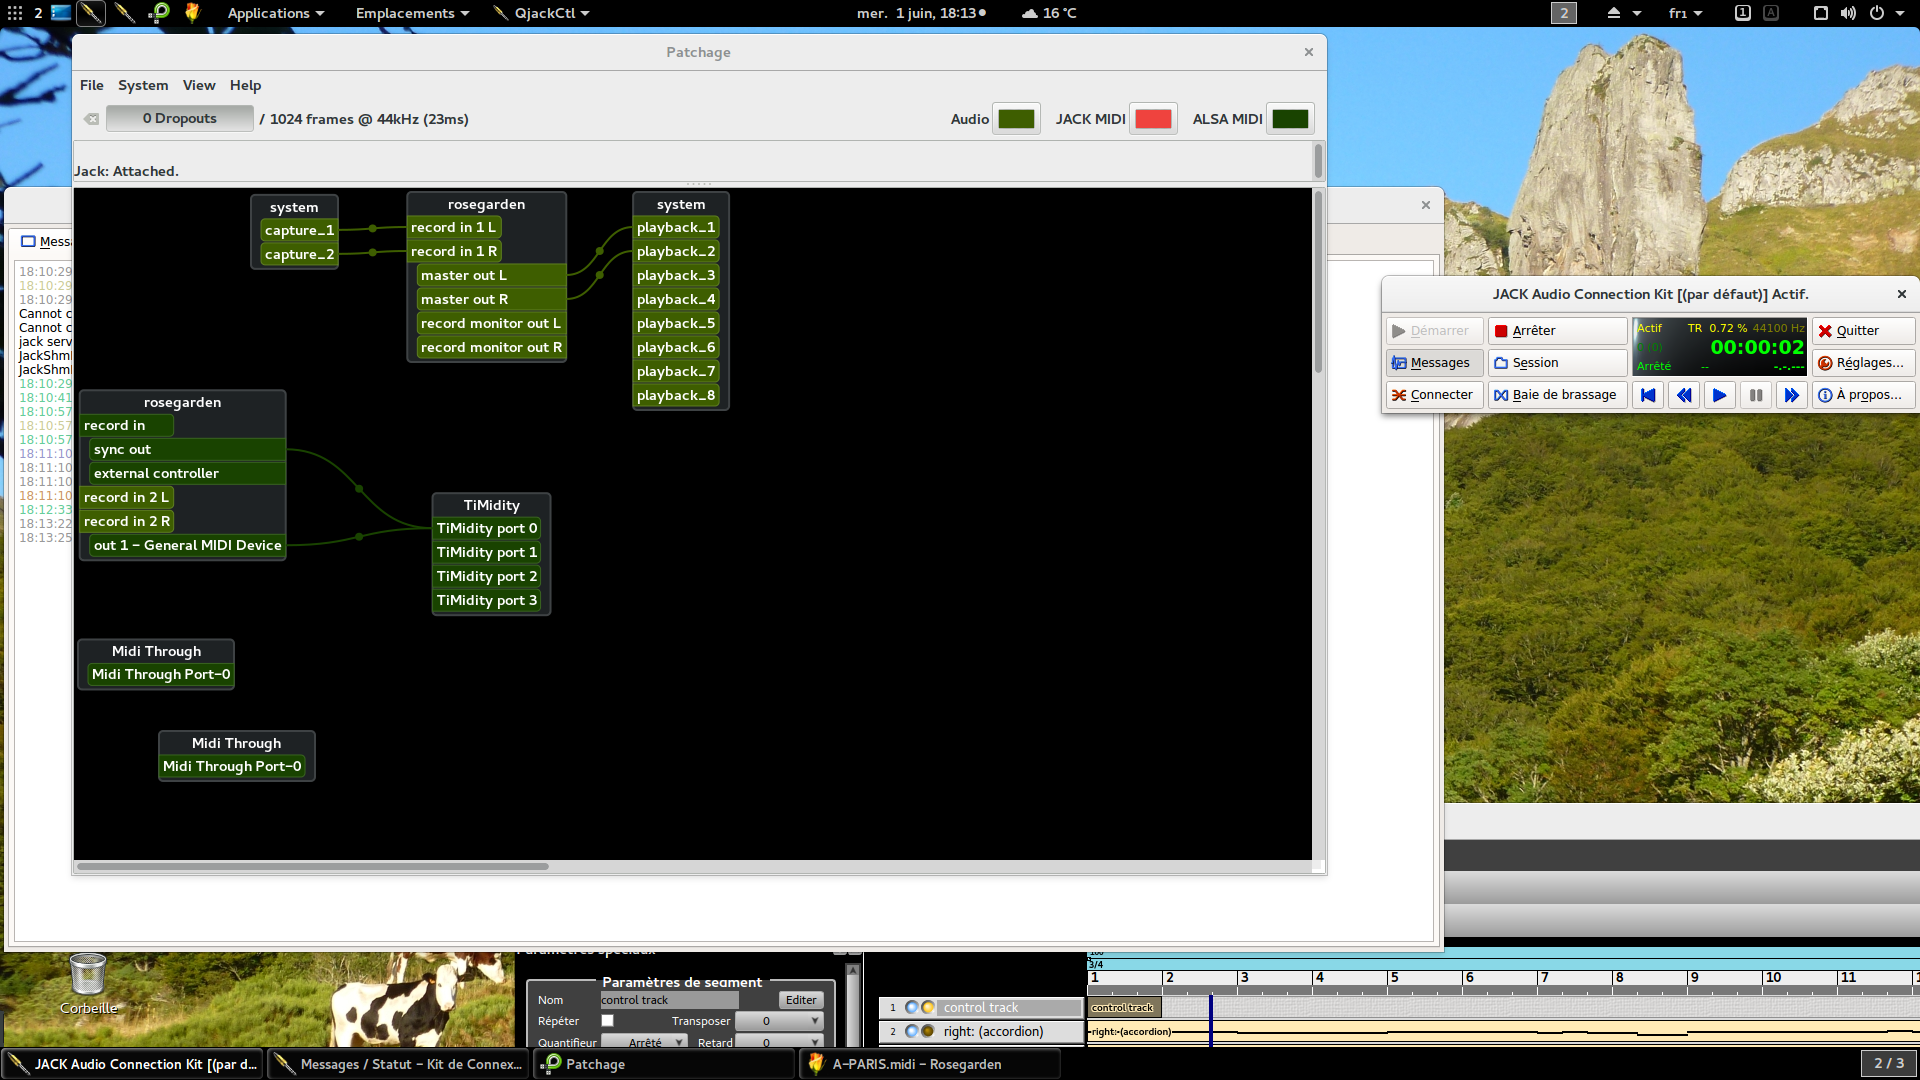The height and width of the screenshot is (1080, 1920).
Task: Click the rewind-to-start transport button
Action: pos(1647,395)
